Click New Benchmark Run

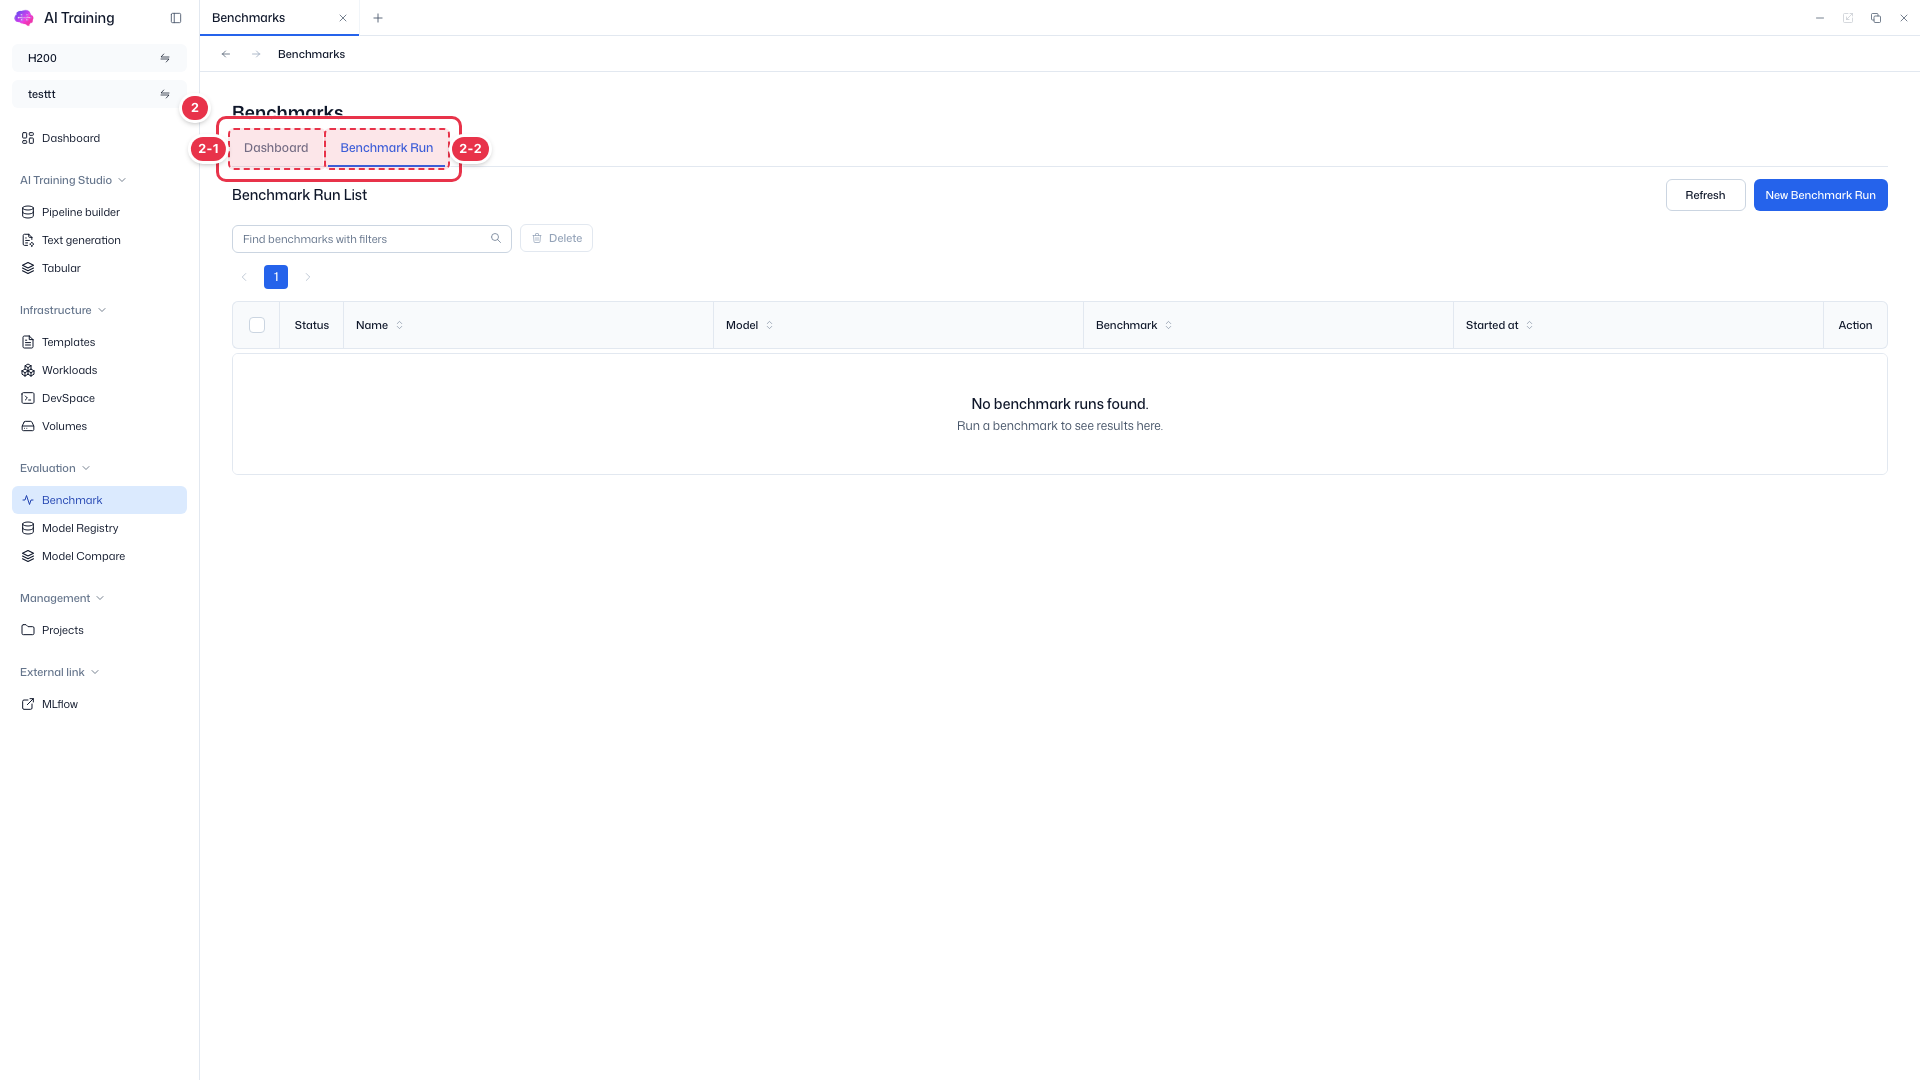click(x=1820, y=195)
